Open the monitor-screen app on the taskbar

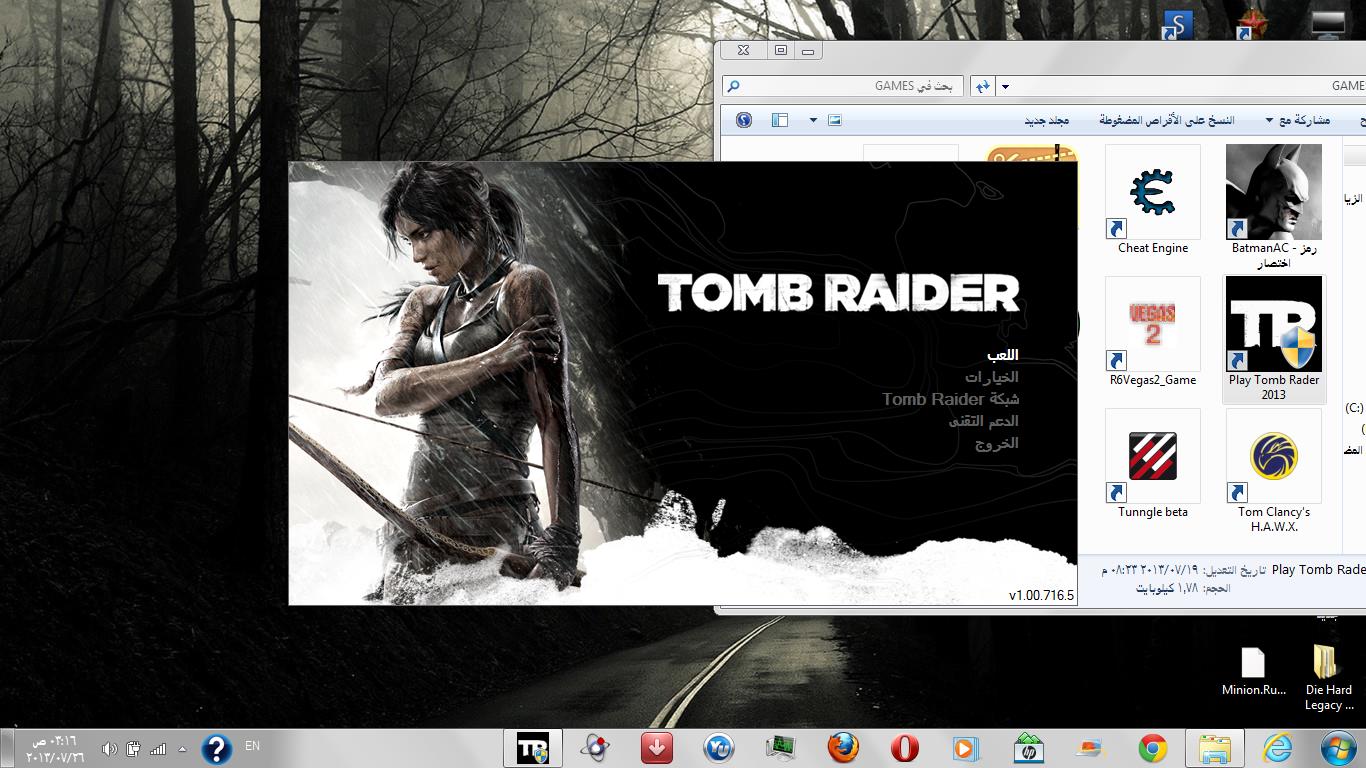[x=780, y=748]
